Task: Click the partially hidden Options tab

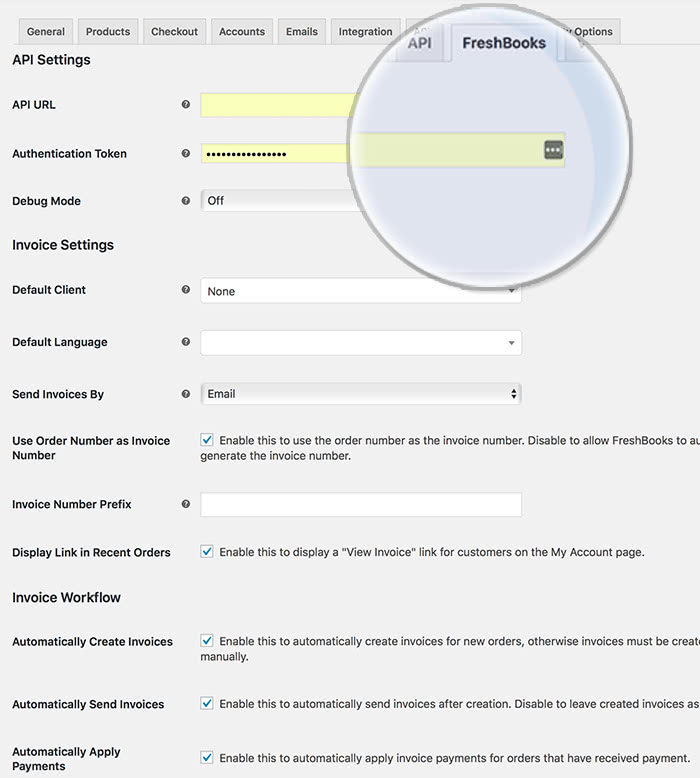Action: point(592,32)
